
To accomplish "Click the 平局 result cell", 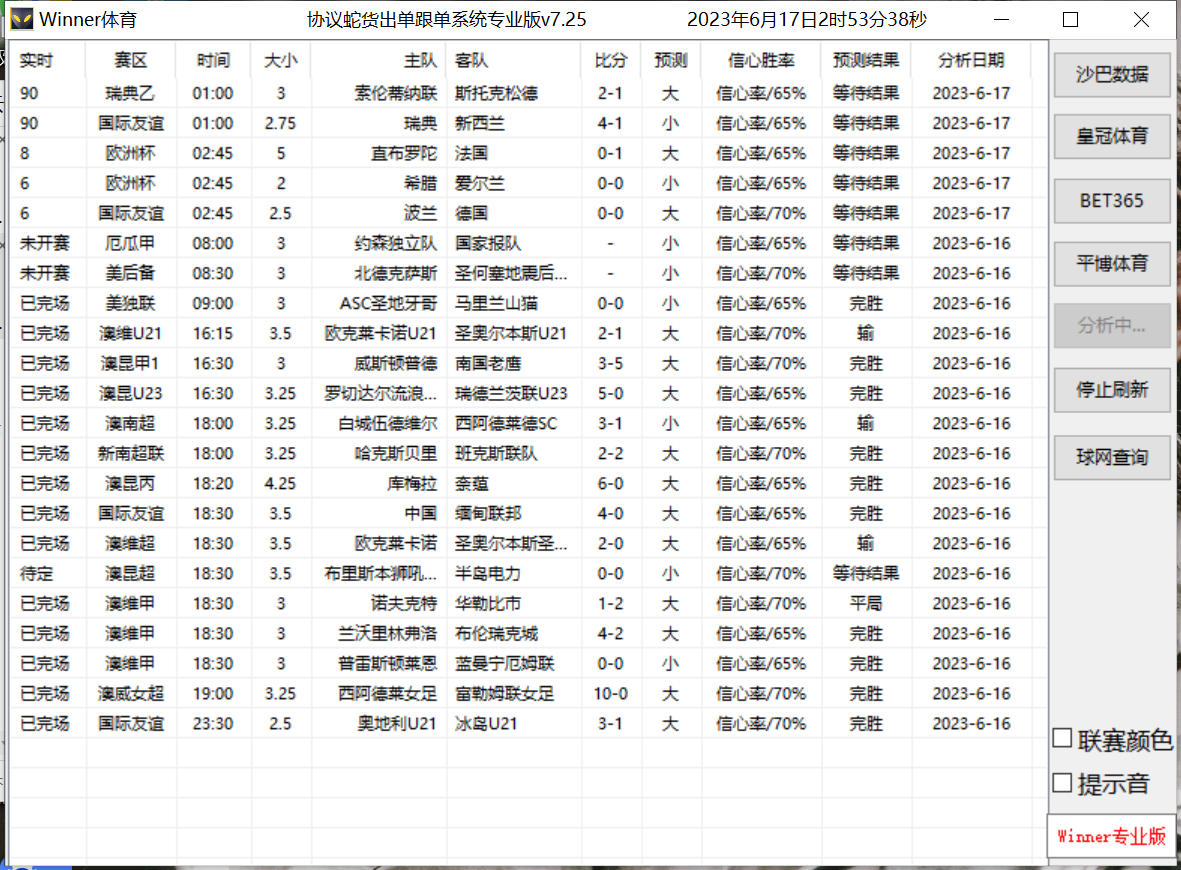I will [x=865, y=603].
